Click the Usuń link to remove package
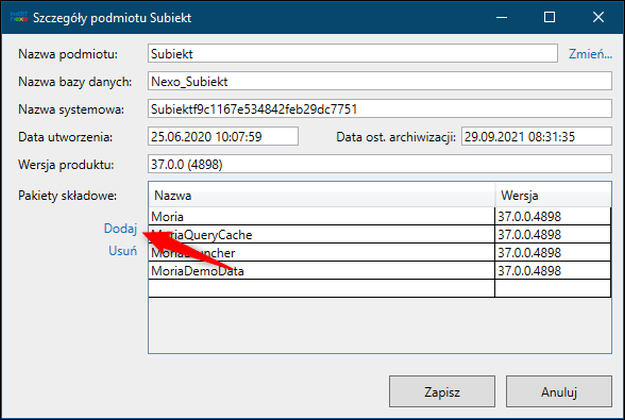625x420 pixels. coord(122,252)
